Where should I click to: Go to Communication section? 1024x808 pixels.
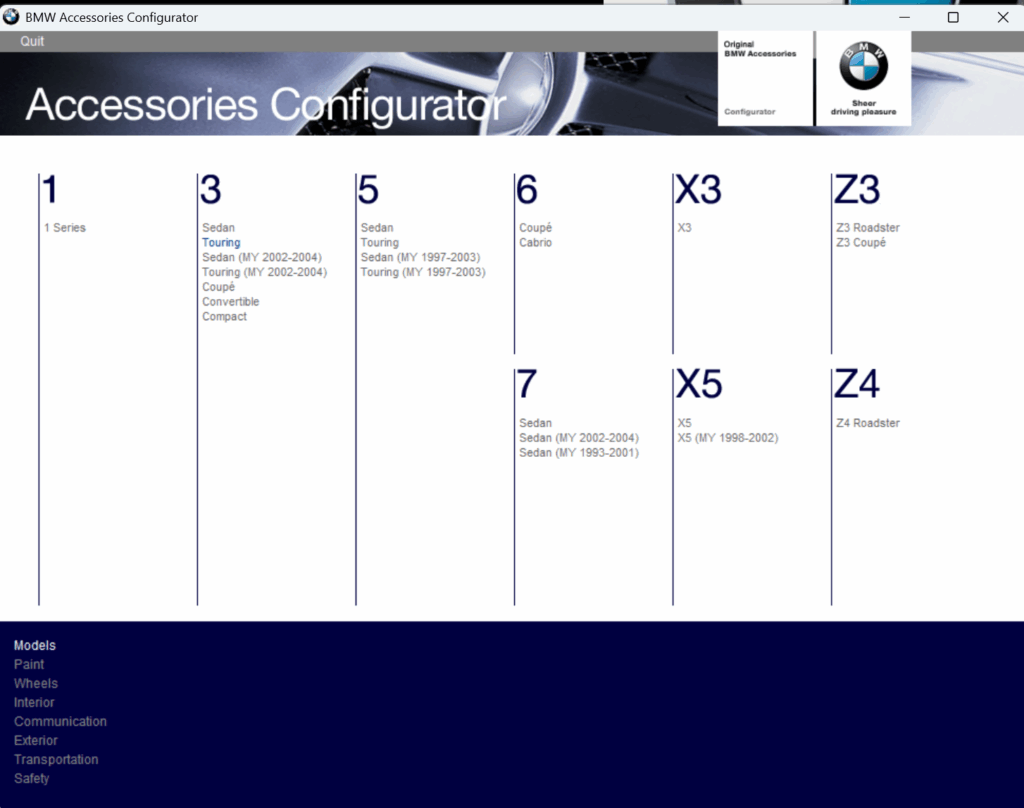(60, 721)
